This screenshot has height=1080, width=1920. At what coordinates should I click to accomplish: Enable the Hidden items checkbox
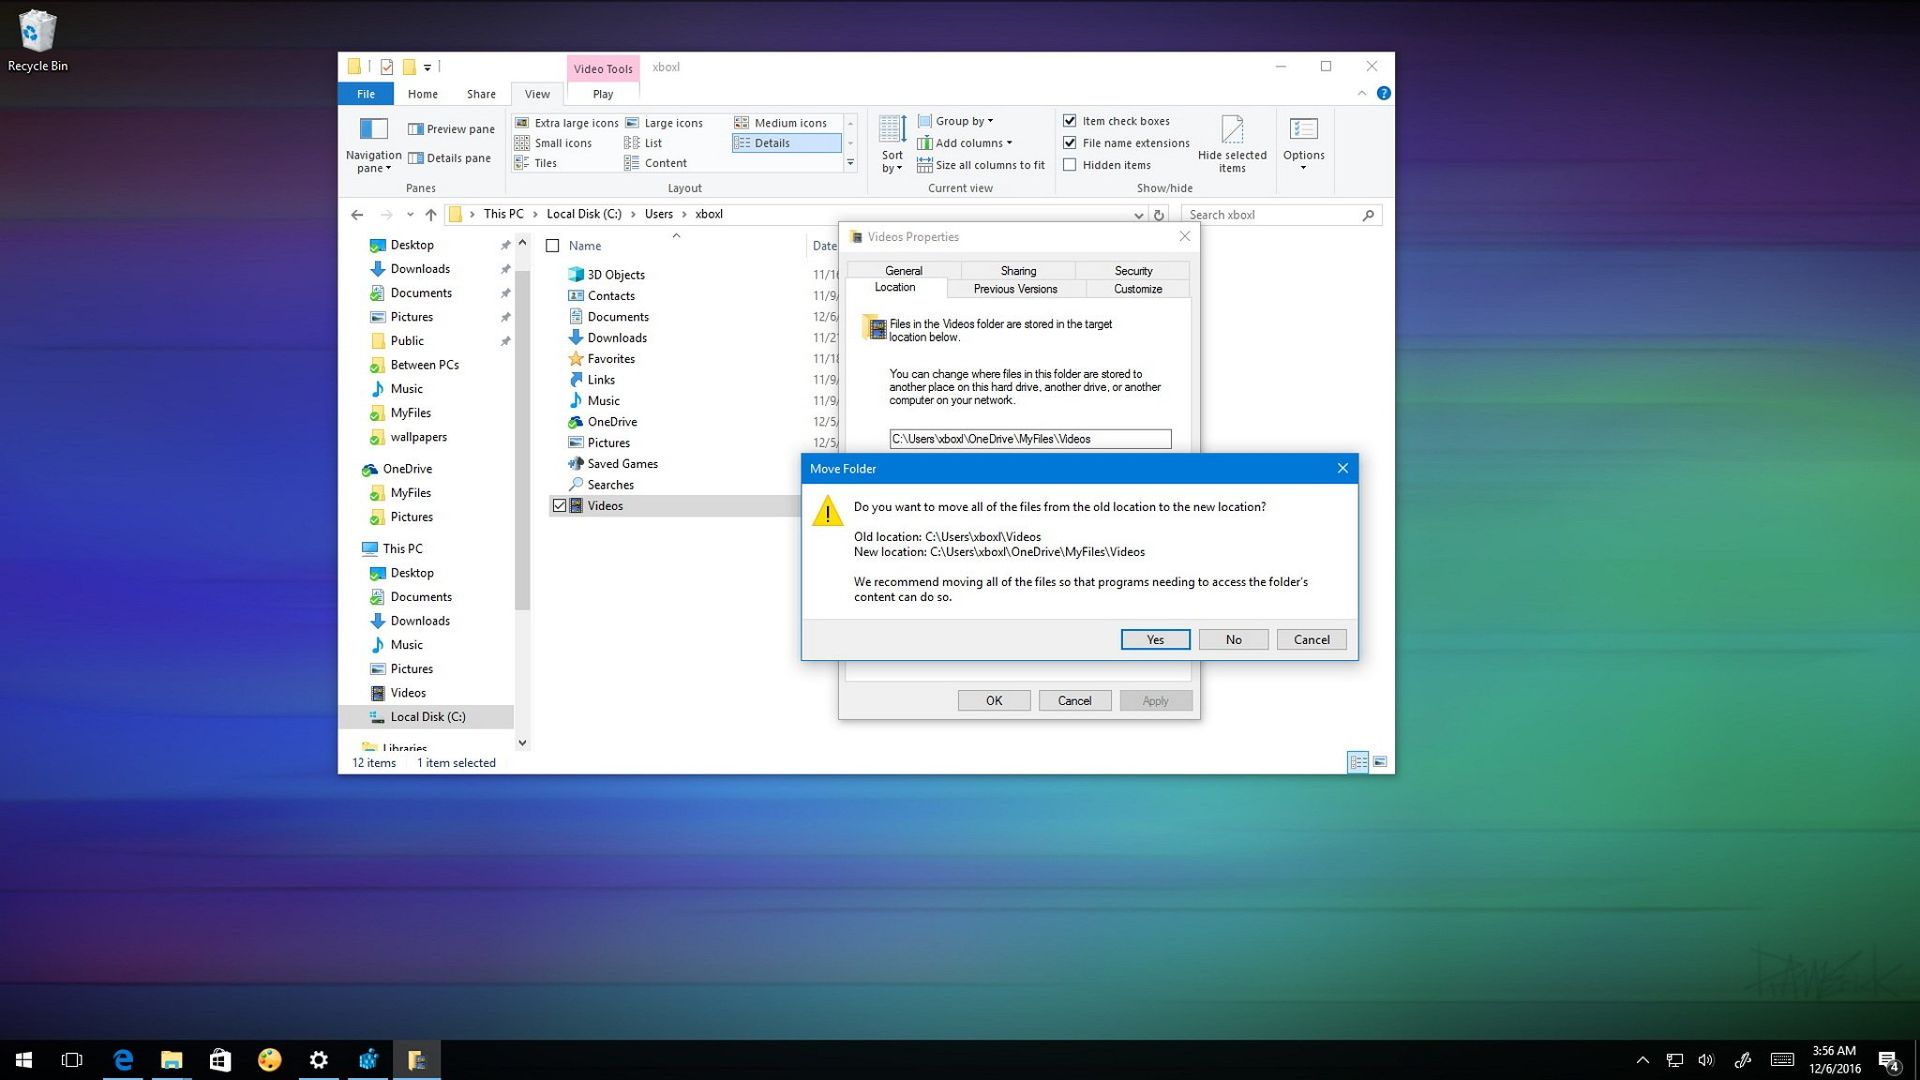[x=1070, y=165]
